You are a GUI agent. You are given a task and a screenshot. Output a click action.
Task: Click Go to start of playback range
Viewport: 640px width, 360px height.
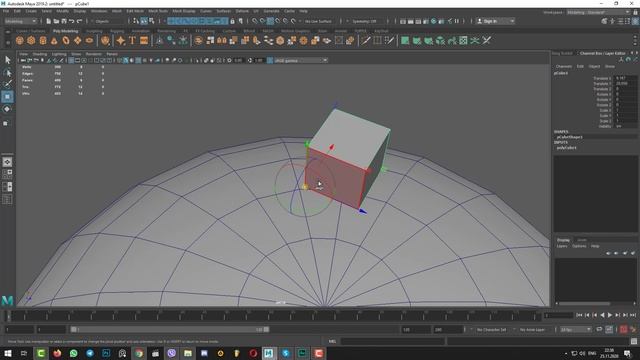(579, 315)
